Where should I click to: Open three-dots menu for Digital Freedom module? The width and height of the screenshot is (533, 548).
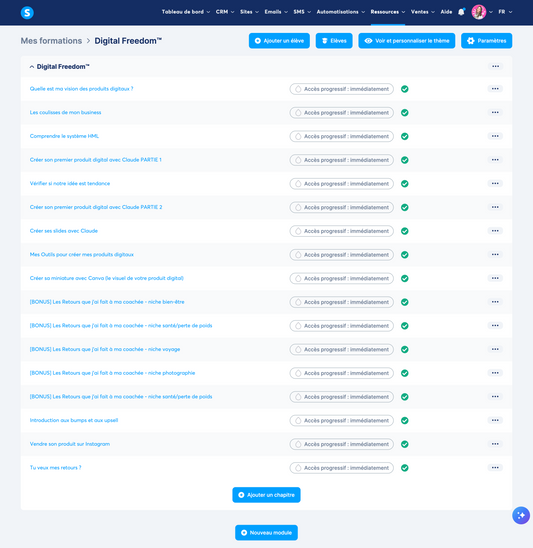(495, 66)
